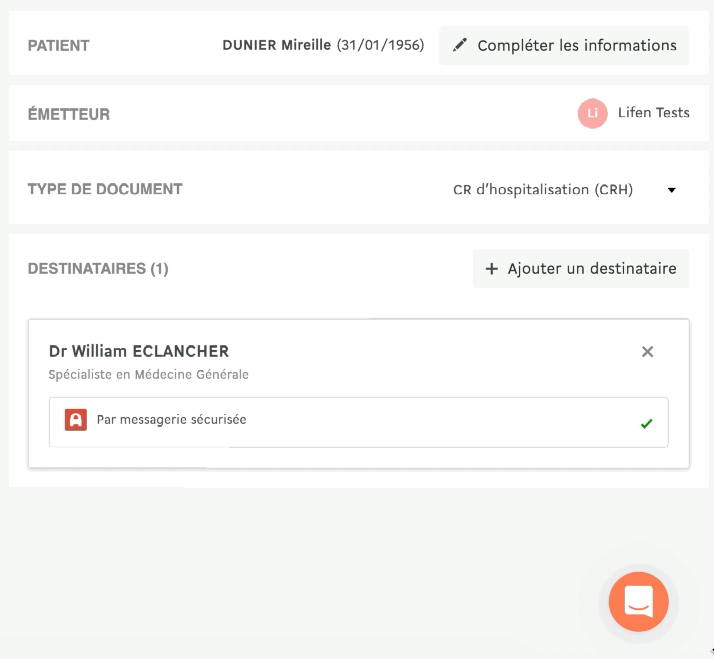Select the Par messagerie sécurisée option
Viewport: 714px width, 659px height.
point(359,422)
